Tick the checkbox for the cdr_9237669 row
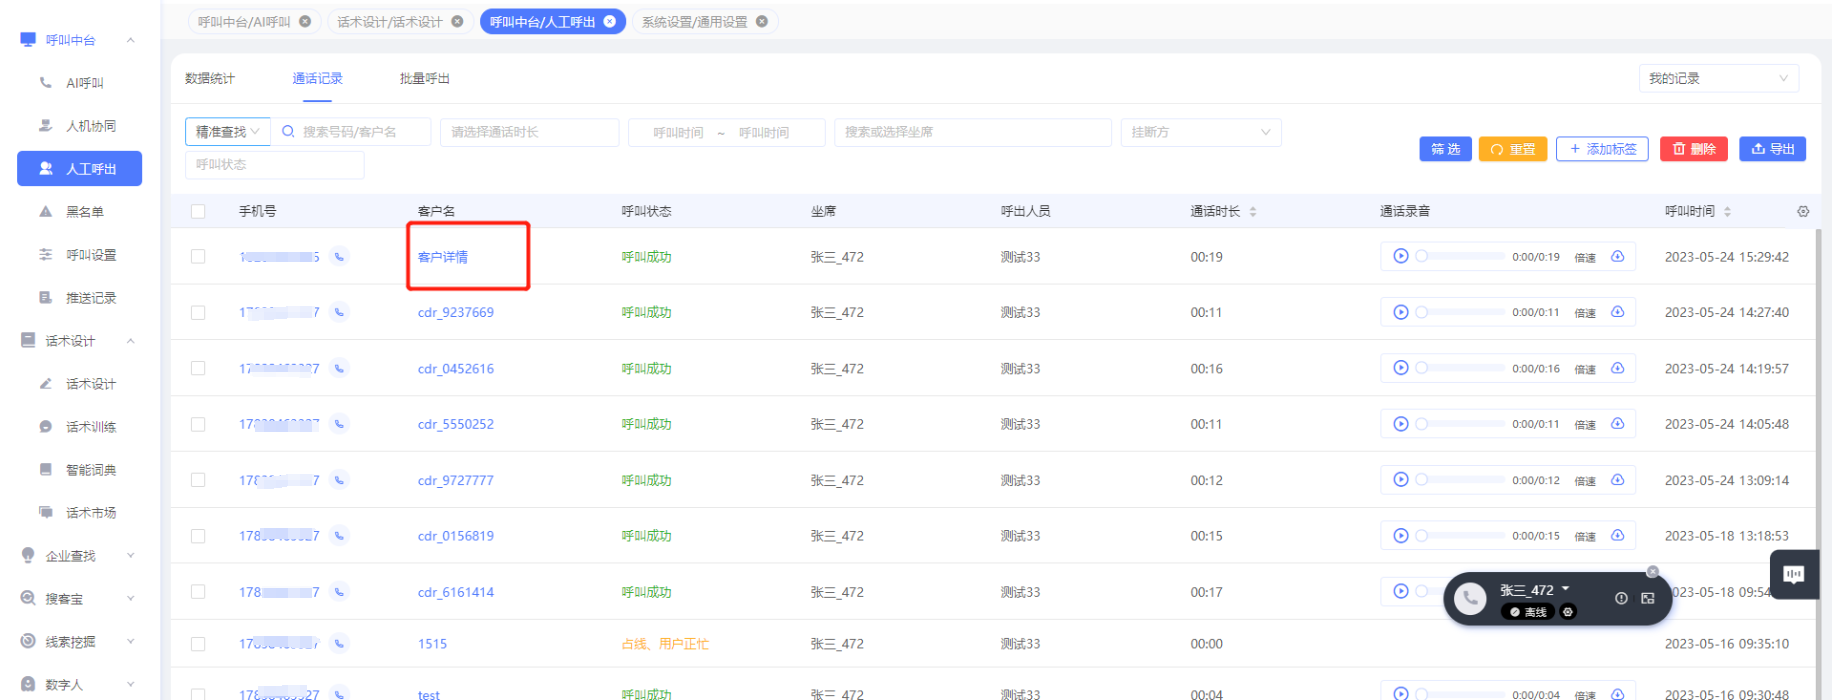The height and width of the screenshot is (700, 1832). 198,312
